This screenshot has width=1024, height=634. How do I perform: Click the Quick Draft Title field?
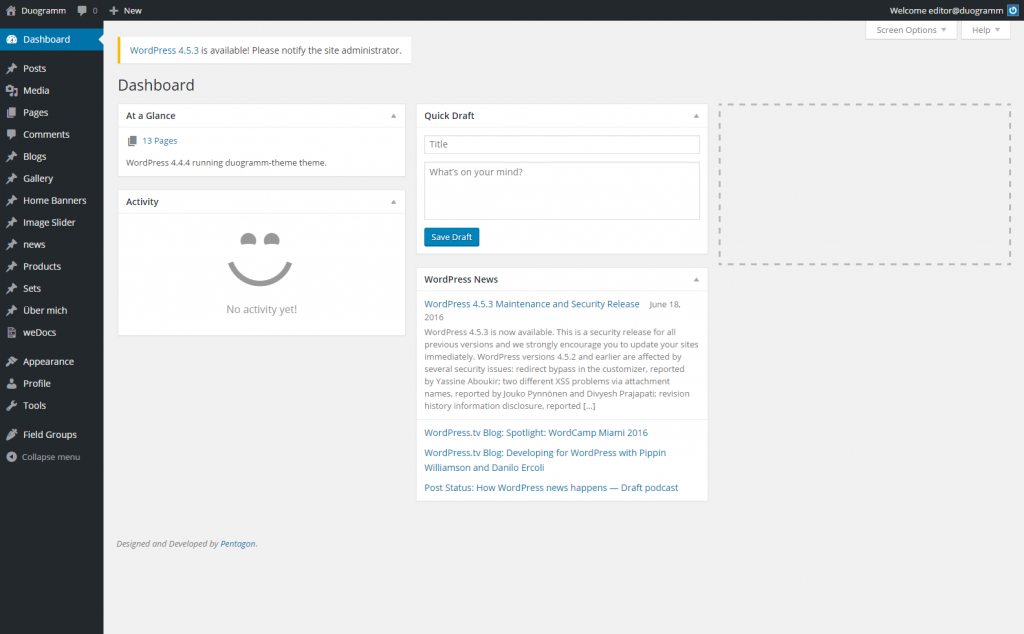click(562, 144)
